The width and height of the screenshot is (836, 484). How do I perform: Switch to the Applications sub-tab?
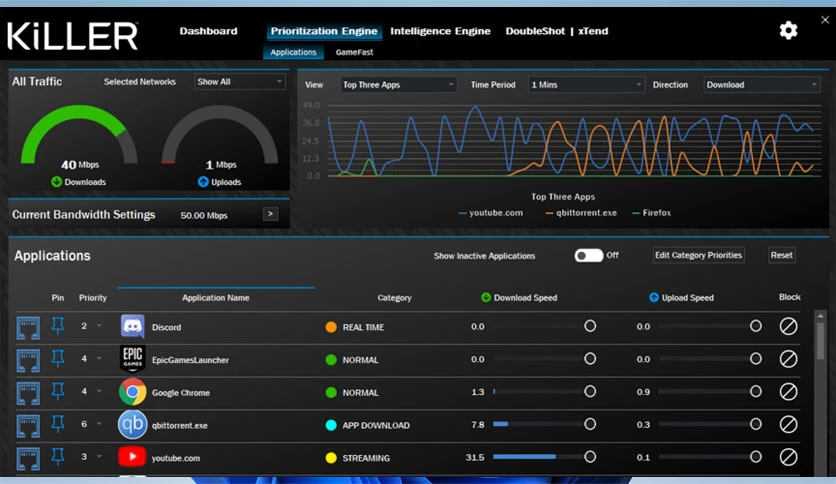point(293,52)
